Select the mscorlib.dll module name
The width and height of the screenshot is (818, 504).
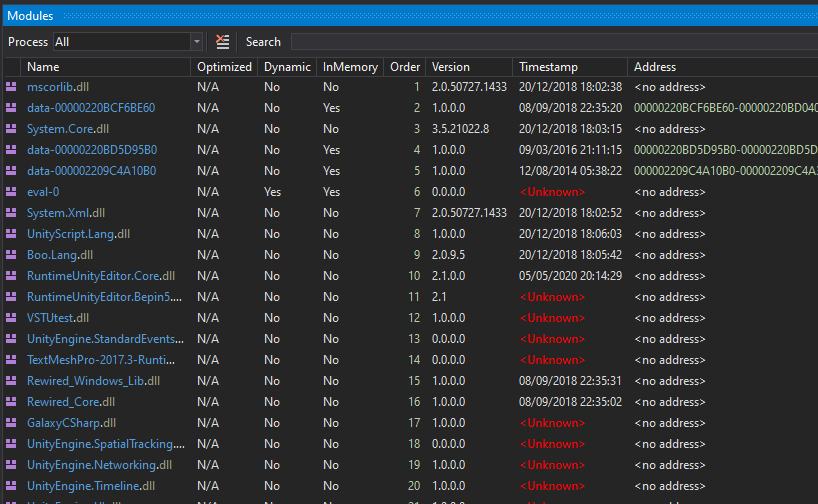58,87
